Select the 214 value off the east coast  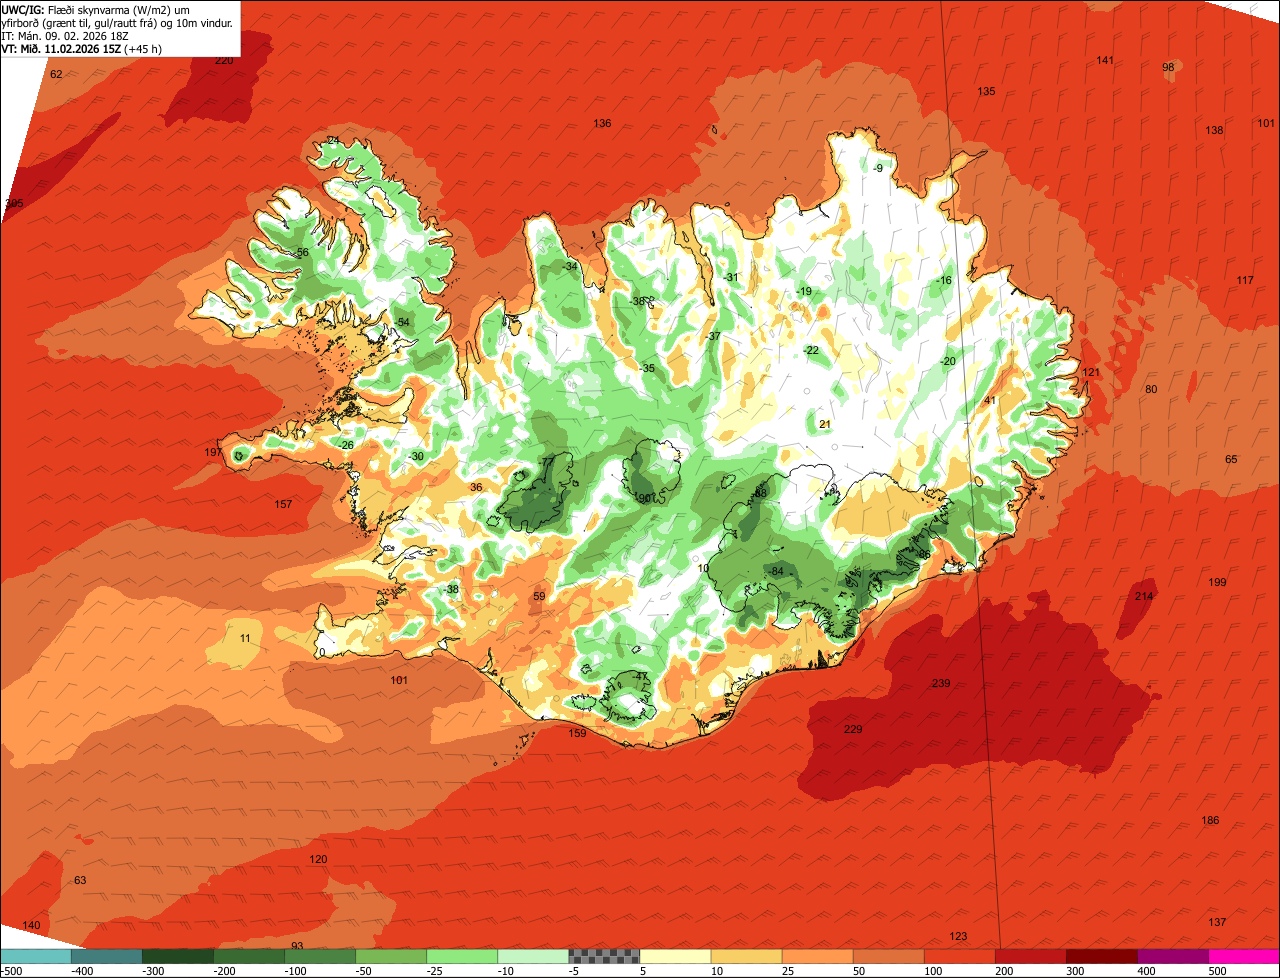(1144, 596)
